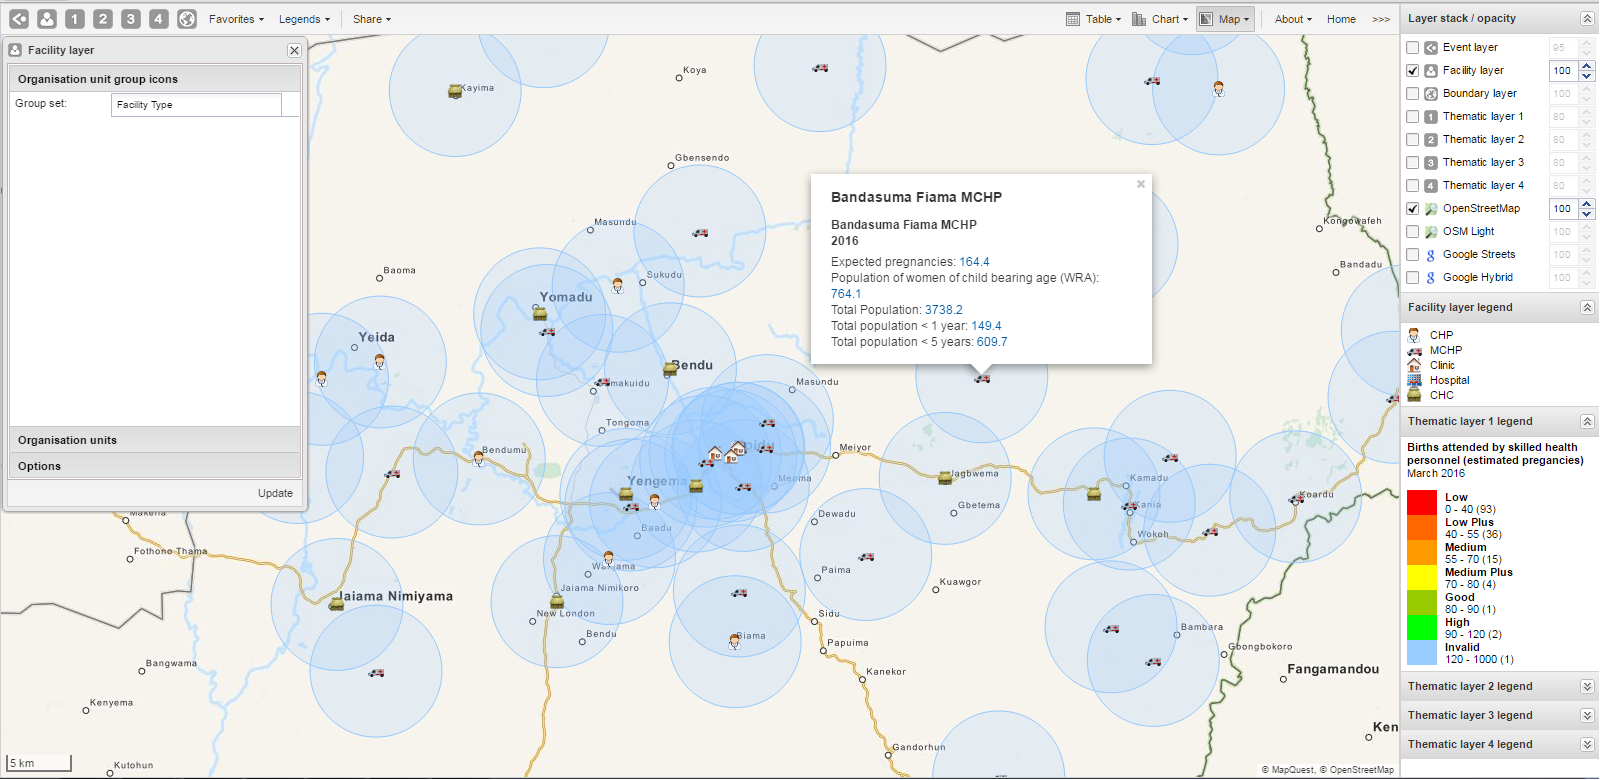Click the Google Streets icon in layer stack
The image size is (1600, 780).
(x=1431, y=255)
